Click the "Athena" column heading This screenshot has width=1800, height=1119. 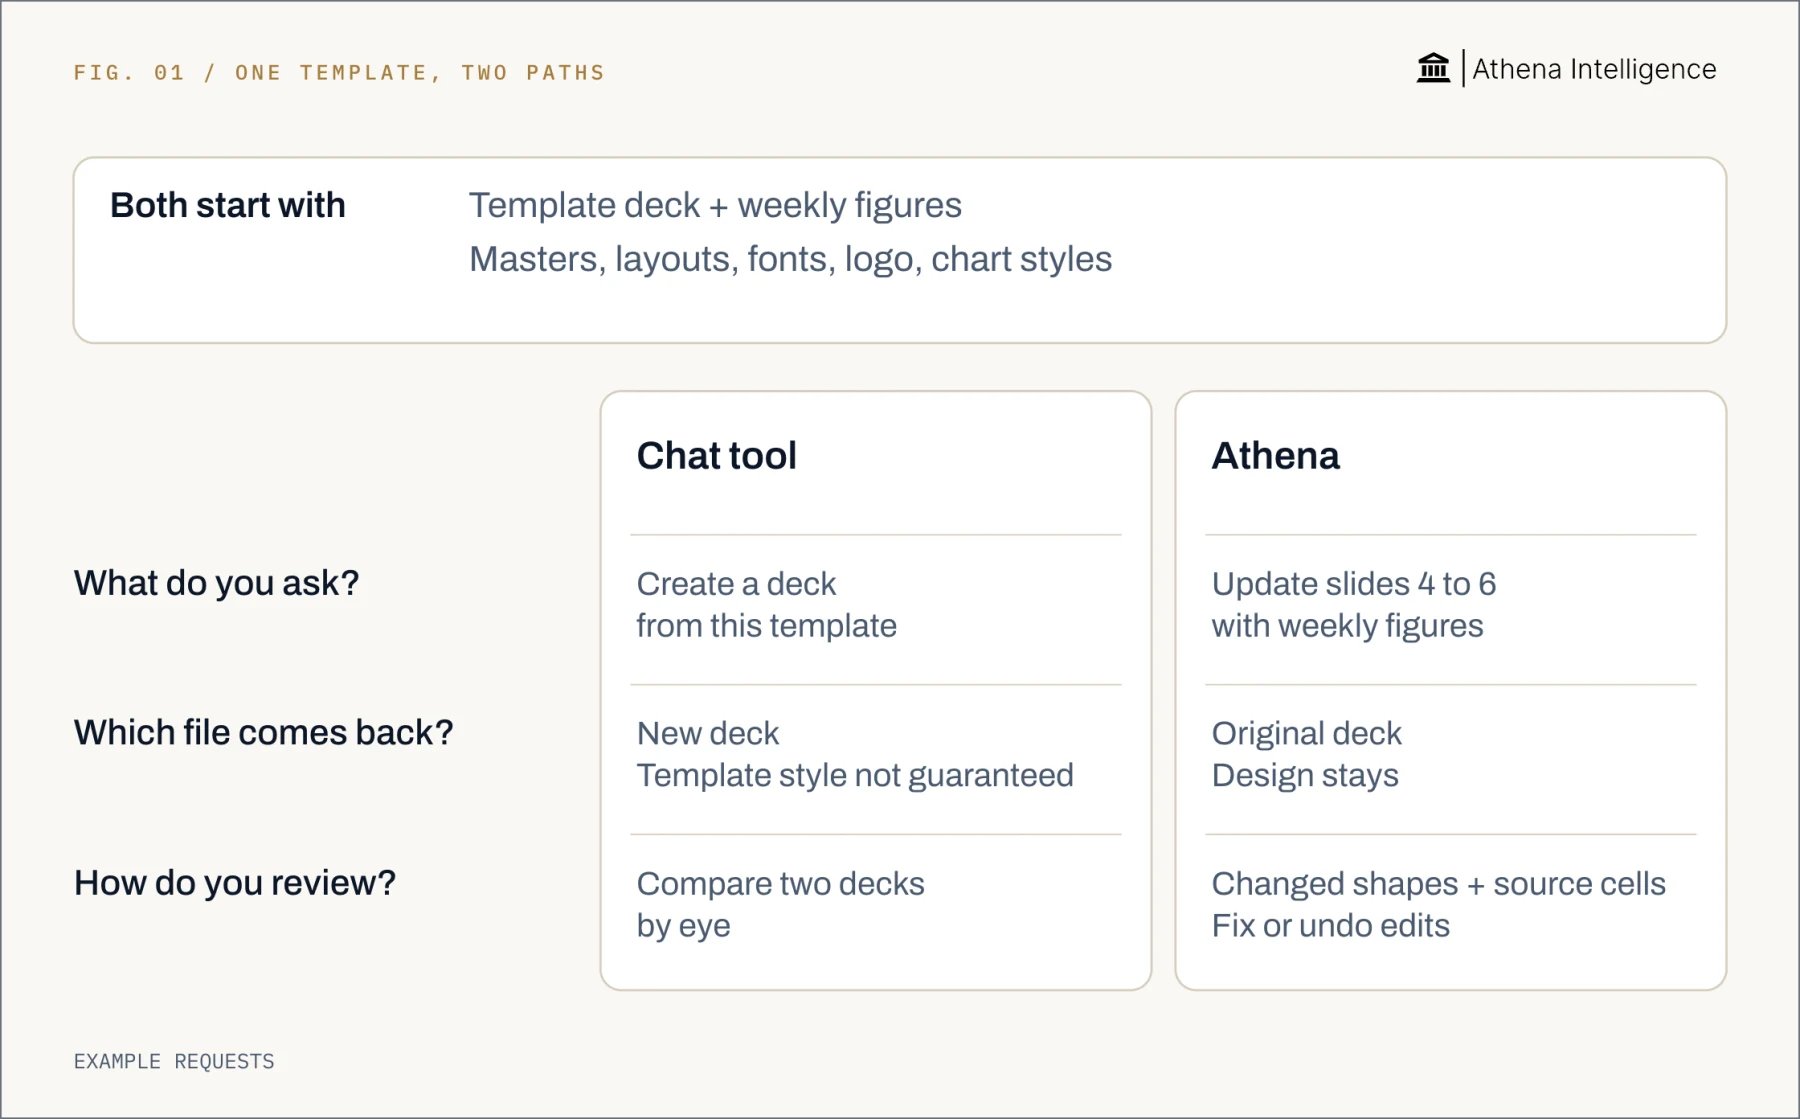pyautogui.click(x=1275, y=456)
